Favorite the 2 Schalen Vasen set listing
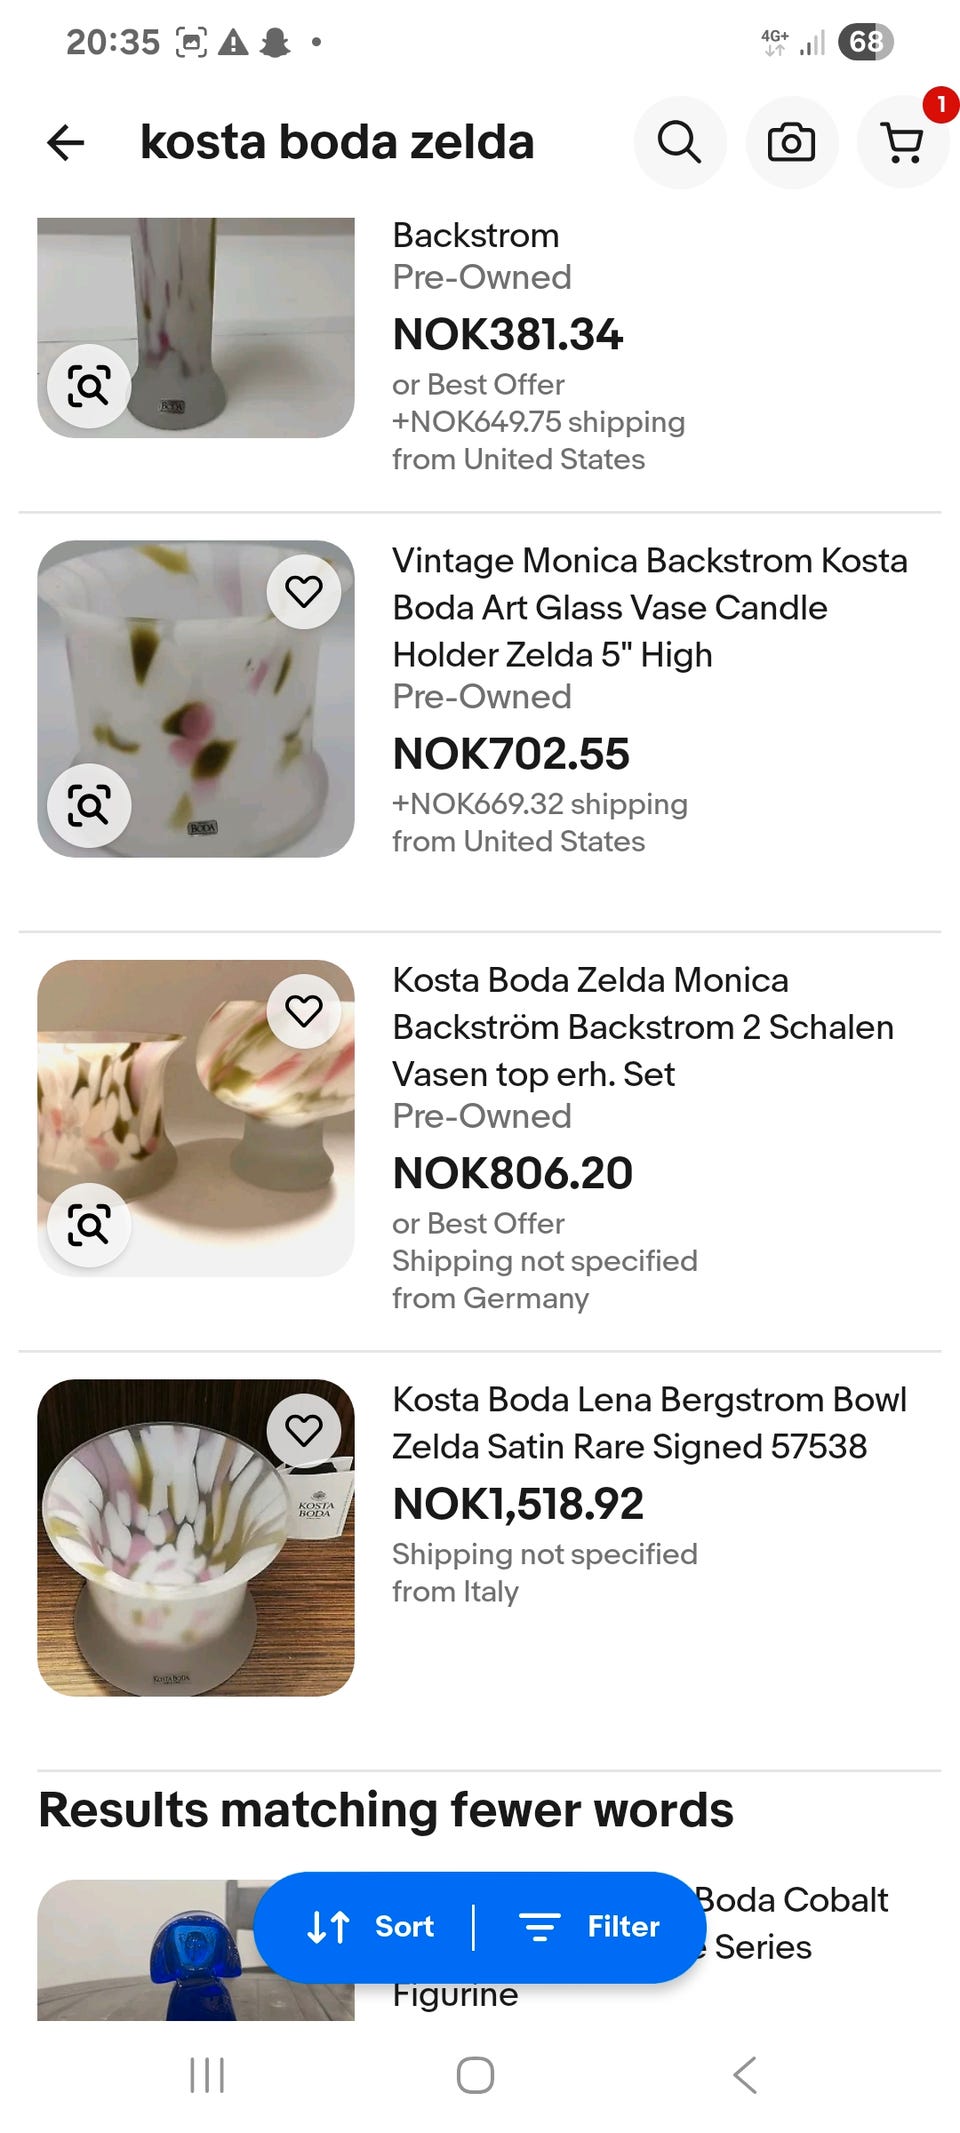Viewport: 960px width, 2133px height. [x=304, y=1011]
